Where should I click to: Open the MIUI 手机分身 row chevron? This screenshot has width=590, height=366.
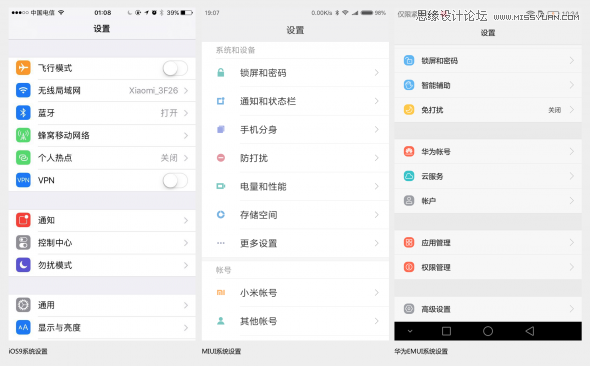(x=377, y=129)
